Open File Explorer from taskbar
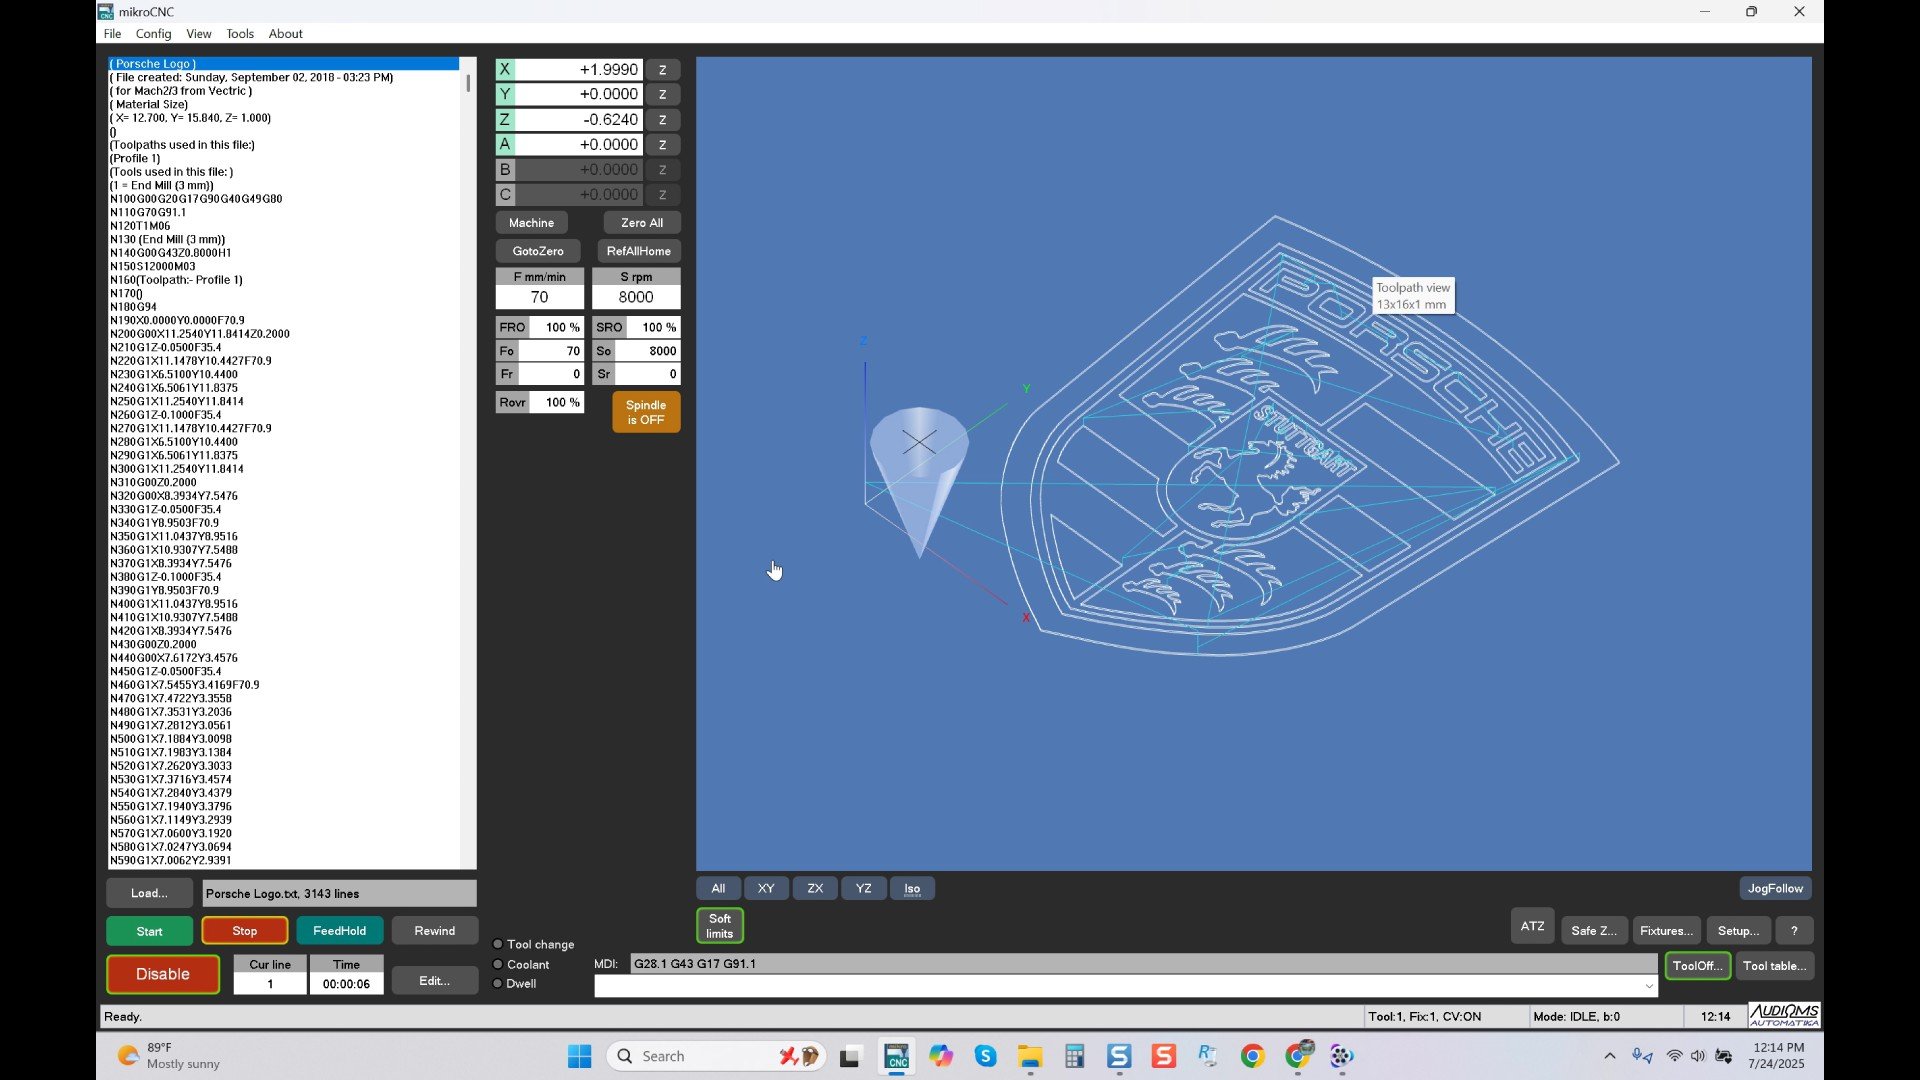Viewport: 1920px width, 1080px height. pos(1030,1057)
